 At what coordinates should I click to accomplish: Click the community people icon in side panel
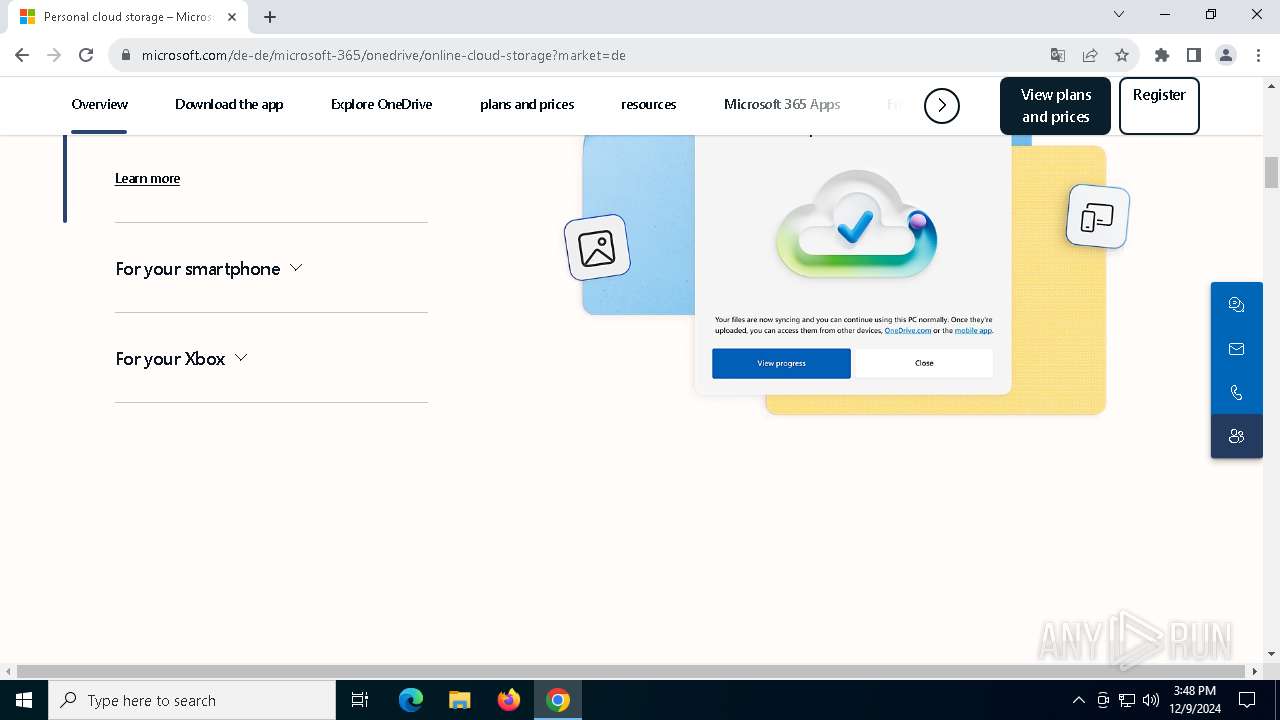click(1236, 436)
